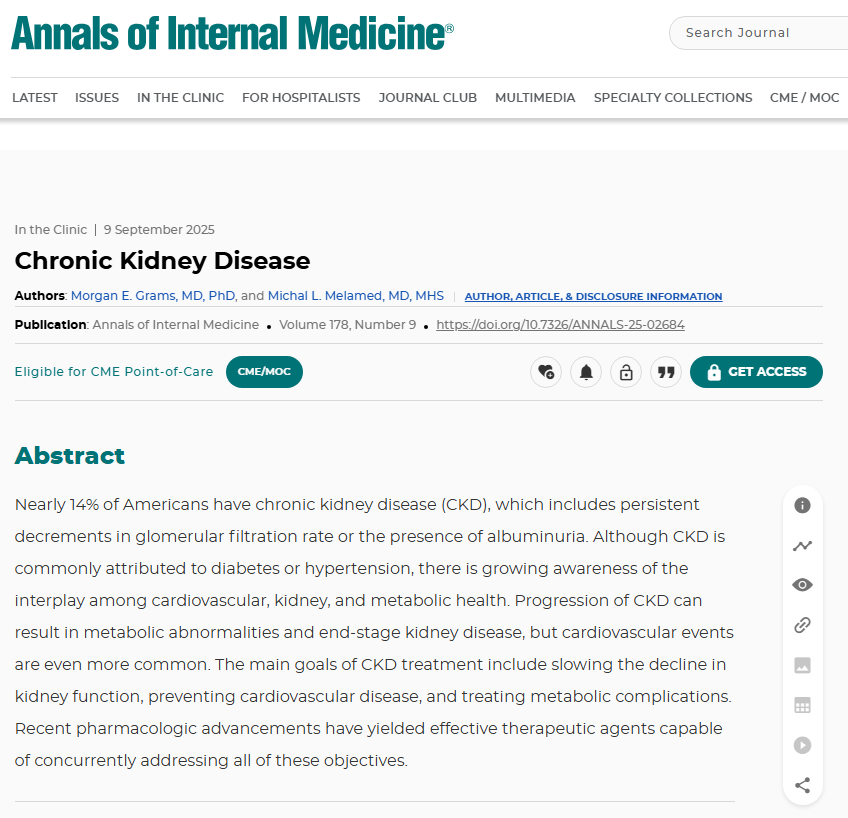
Task: Open the LATEST menu item
Action: 35,98
